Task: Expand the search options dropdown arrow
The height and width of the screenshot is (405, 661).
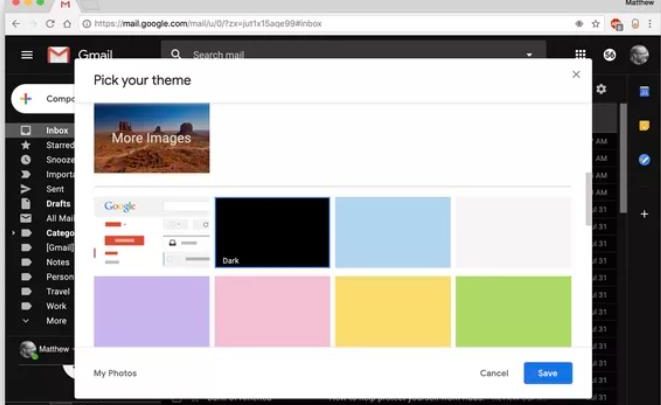Action: (x=529, y=55)
